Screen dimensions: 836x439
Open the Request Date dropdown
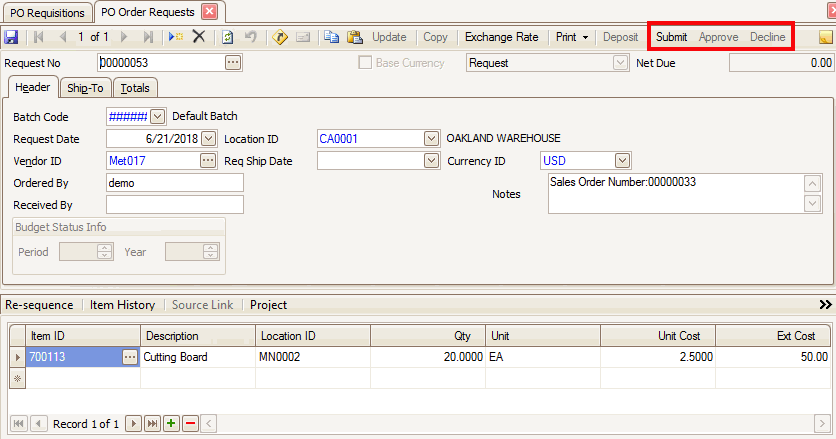tap(208, 139)
